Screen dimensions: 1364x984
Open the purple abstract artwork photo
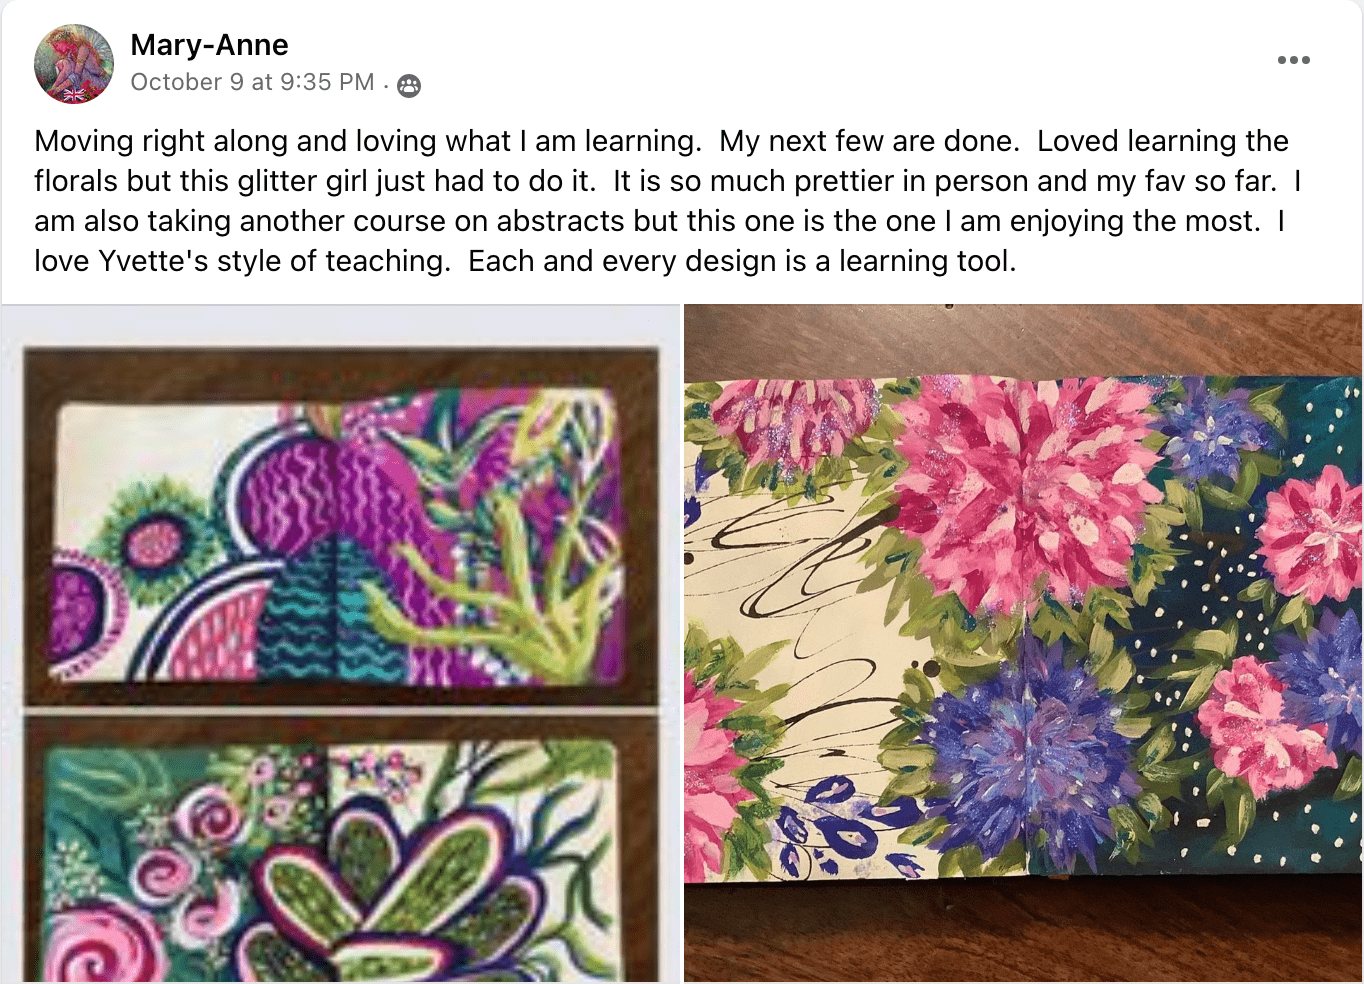point(340,527)
